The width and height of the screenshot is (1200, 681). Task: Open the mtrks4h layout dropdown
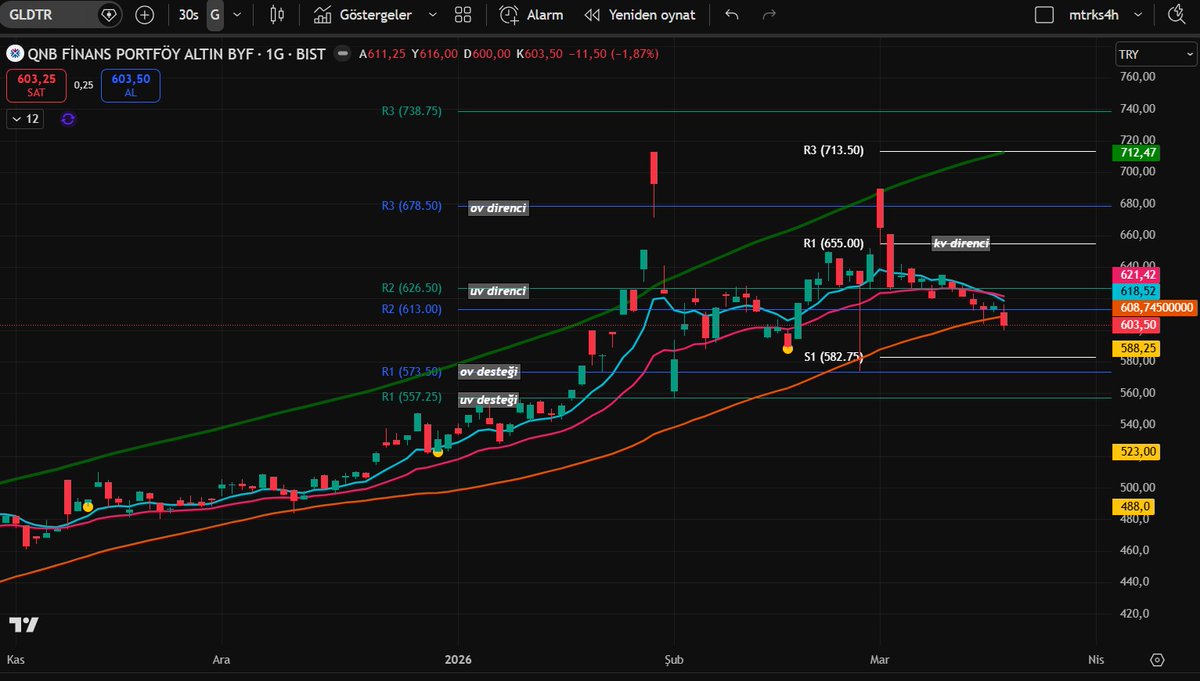pos(1104,15)
